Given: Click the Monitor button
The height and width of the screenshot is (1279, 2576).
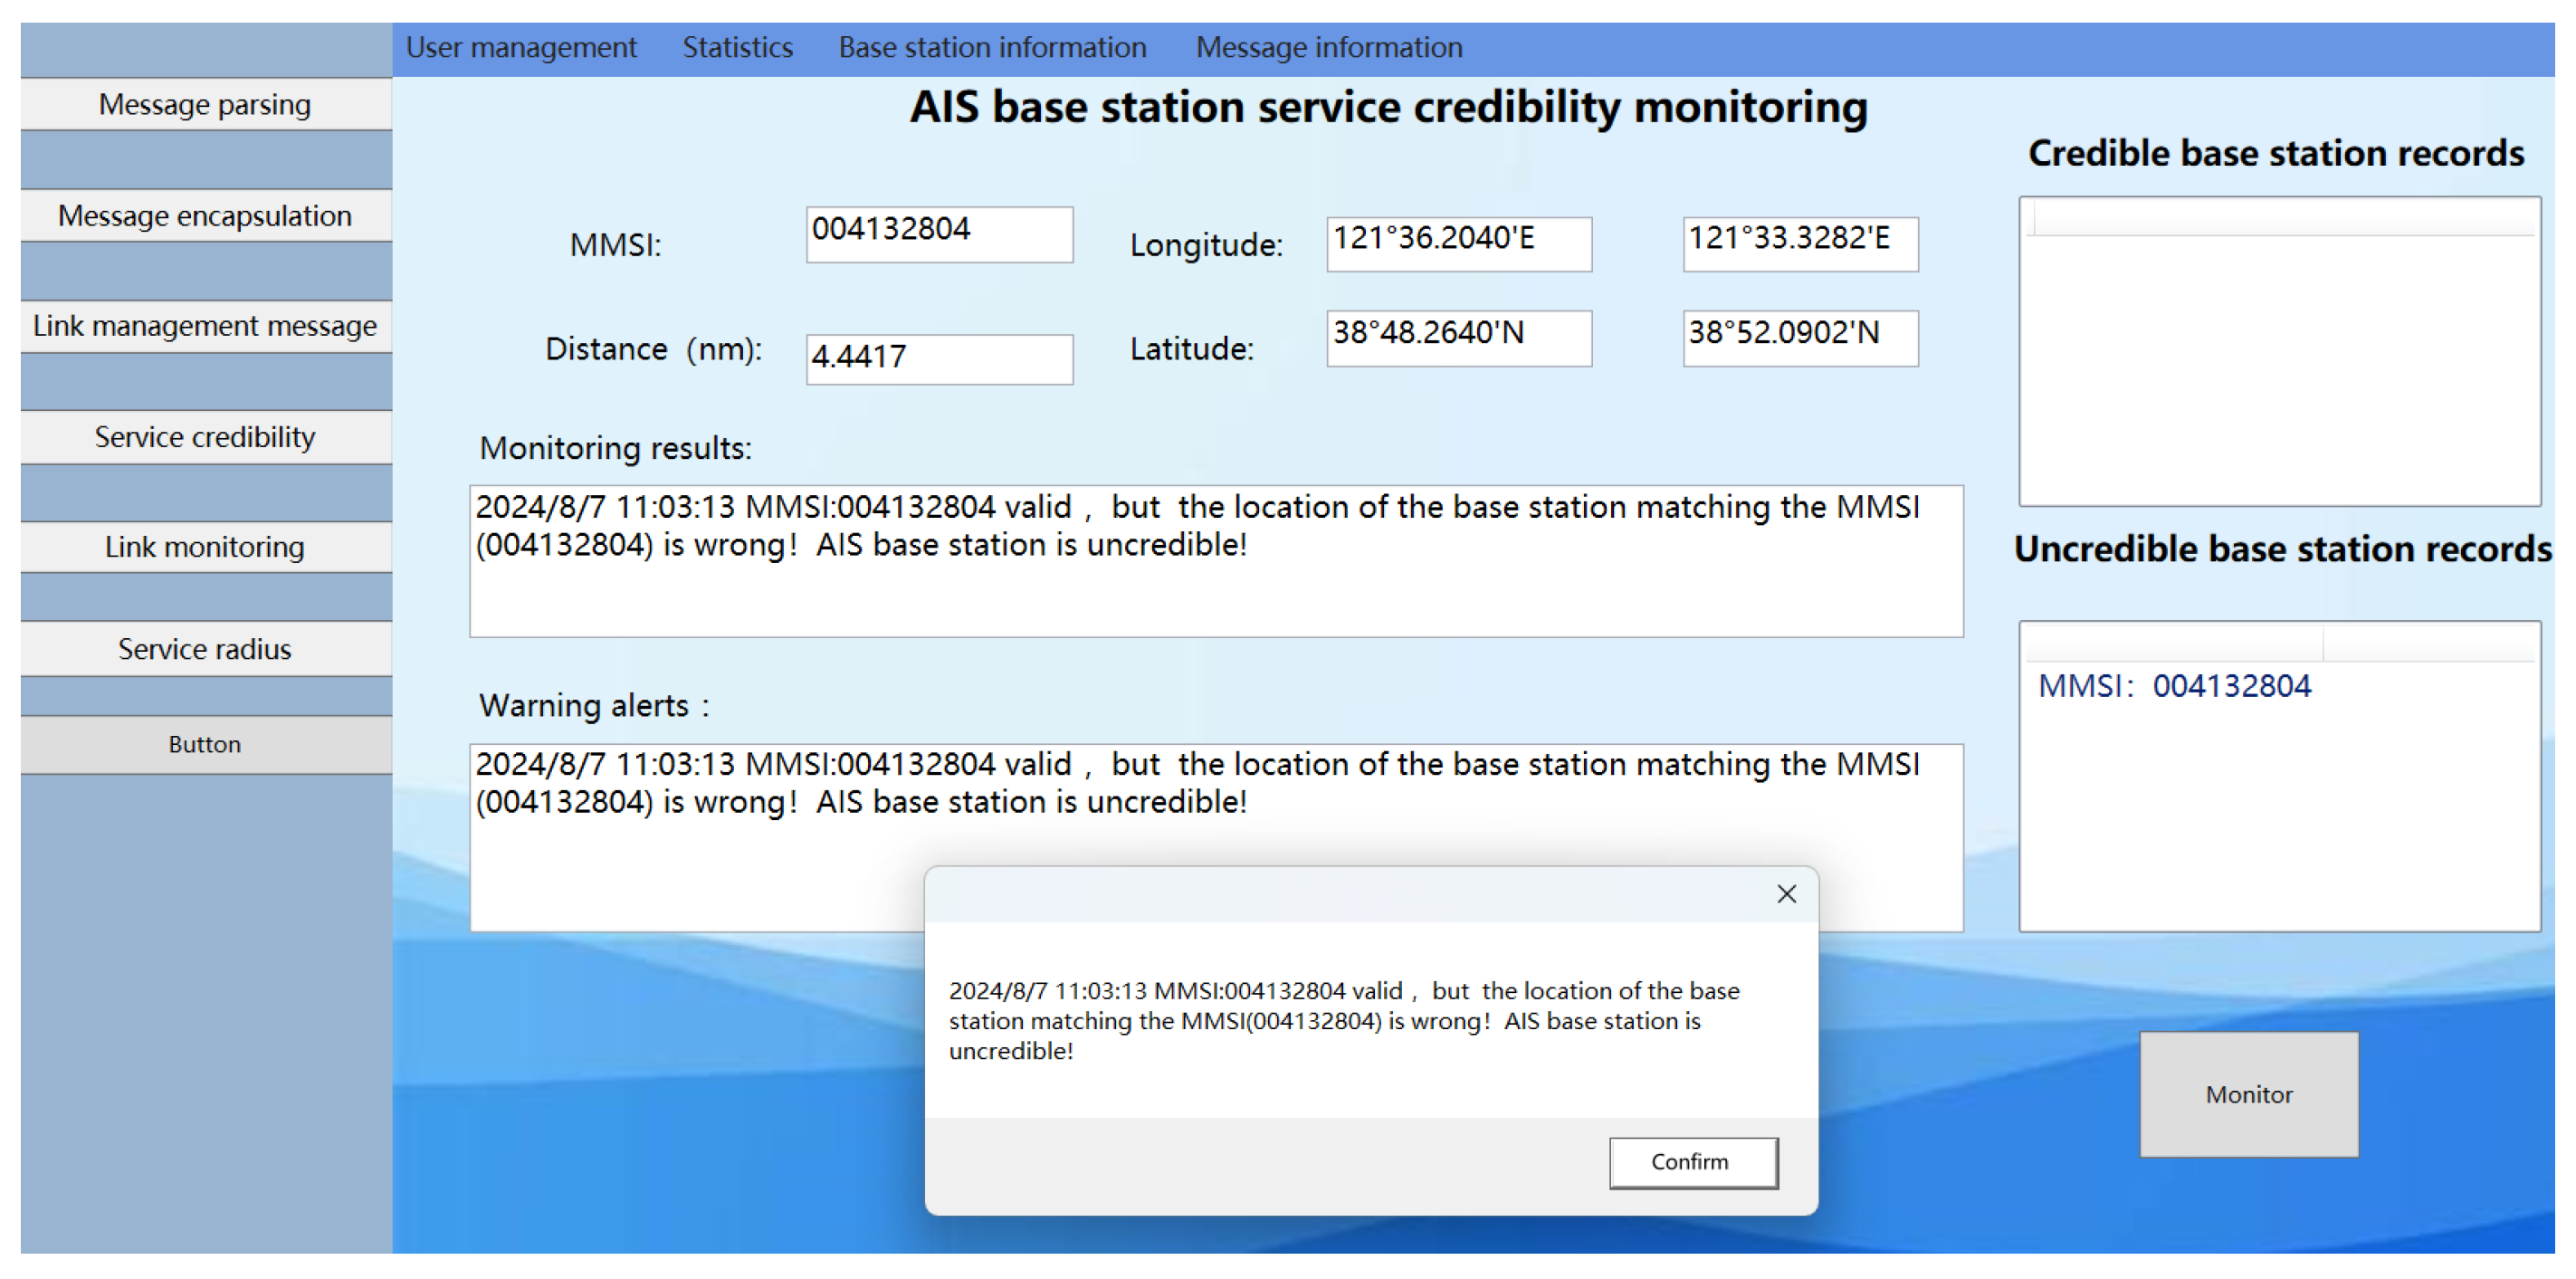Looking at the screenshot, I should pyautogui.click(x=2248, y=1094).
